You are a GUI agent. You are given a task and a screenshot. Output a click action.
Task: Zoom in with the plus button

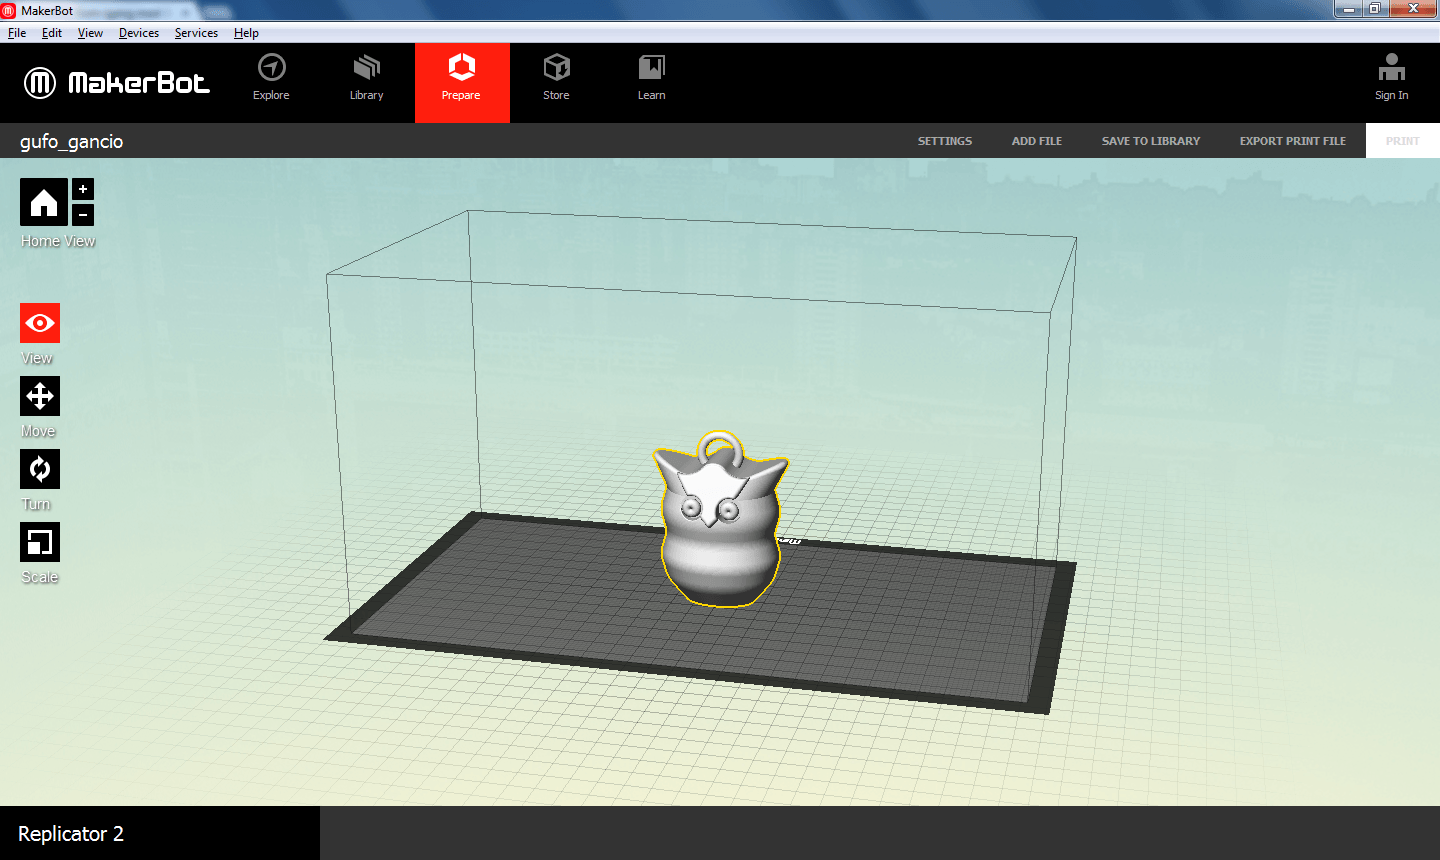pyautogui.click(x=83, y=189)
